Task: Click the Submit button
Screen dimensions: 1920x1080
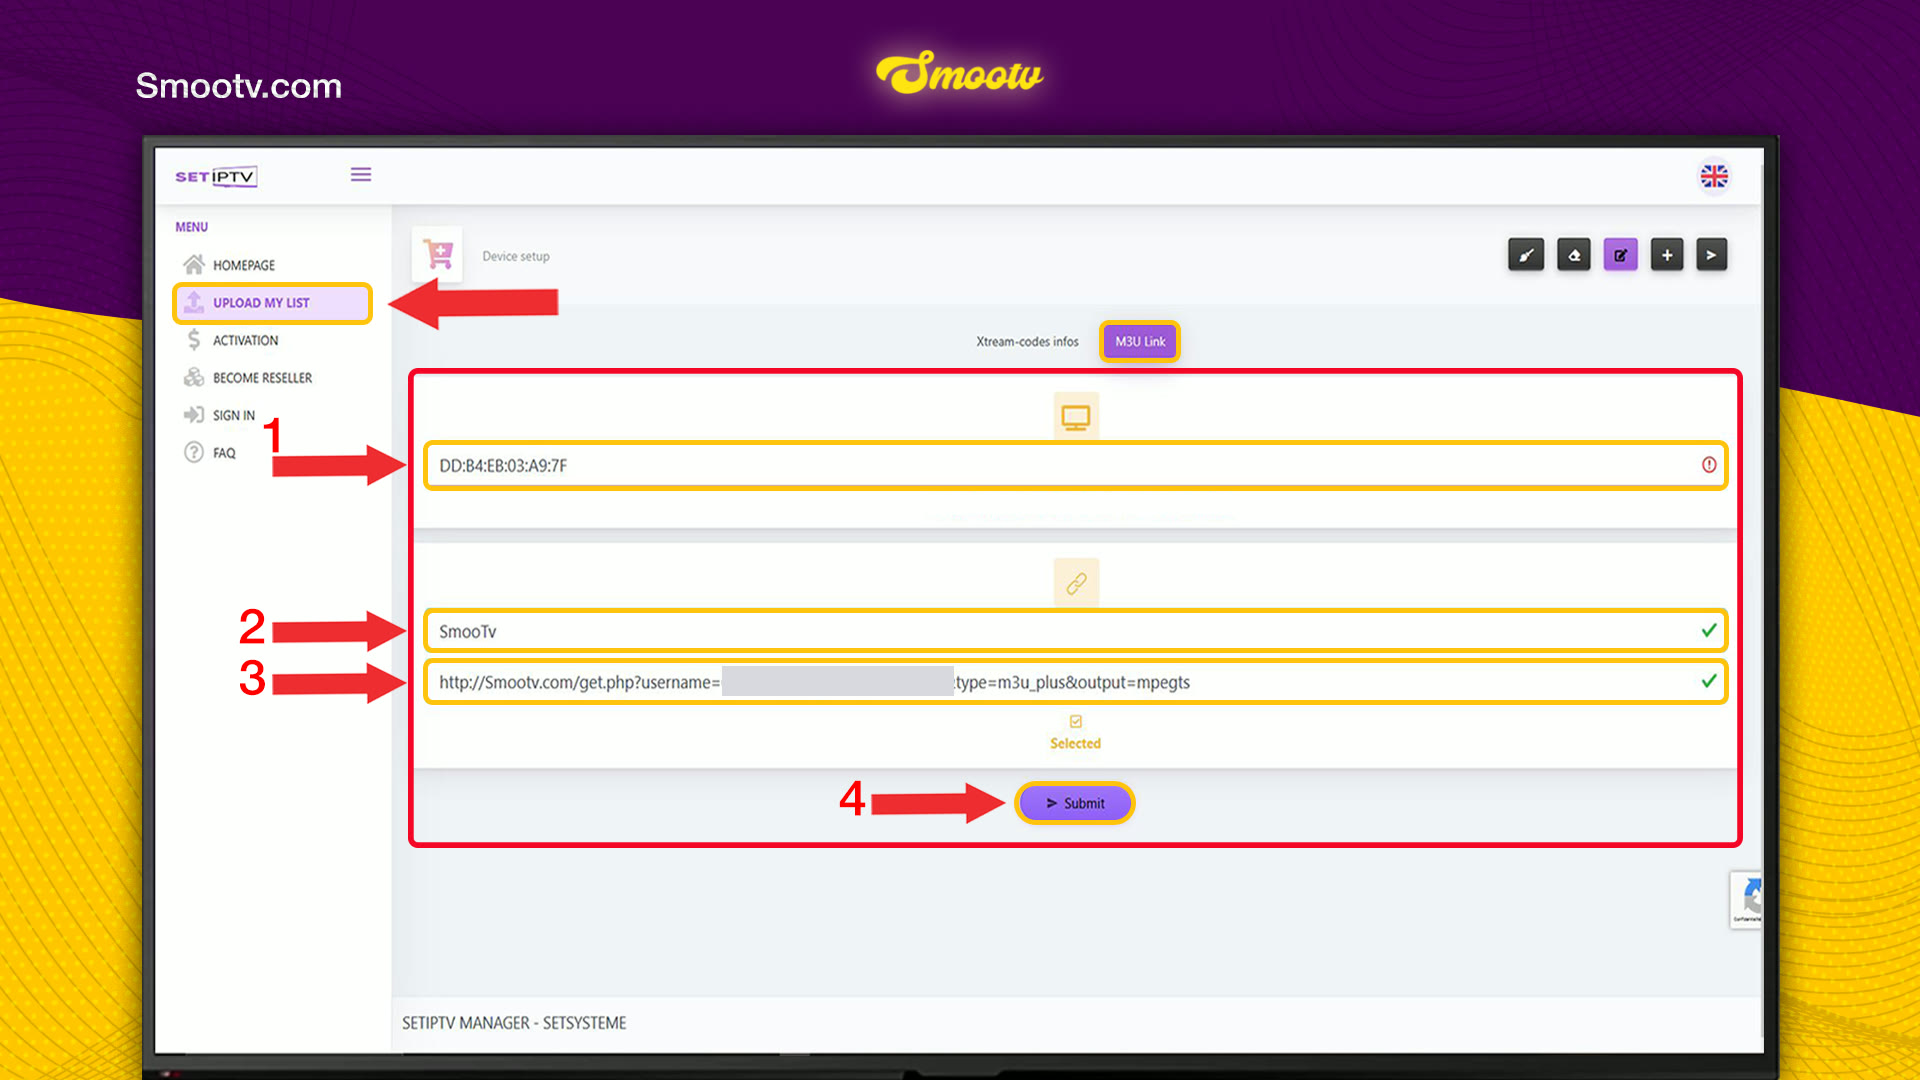Action: tap(1075, 803)
